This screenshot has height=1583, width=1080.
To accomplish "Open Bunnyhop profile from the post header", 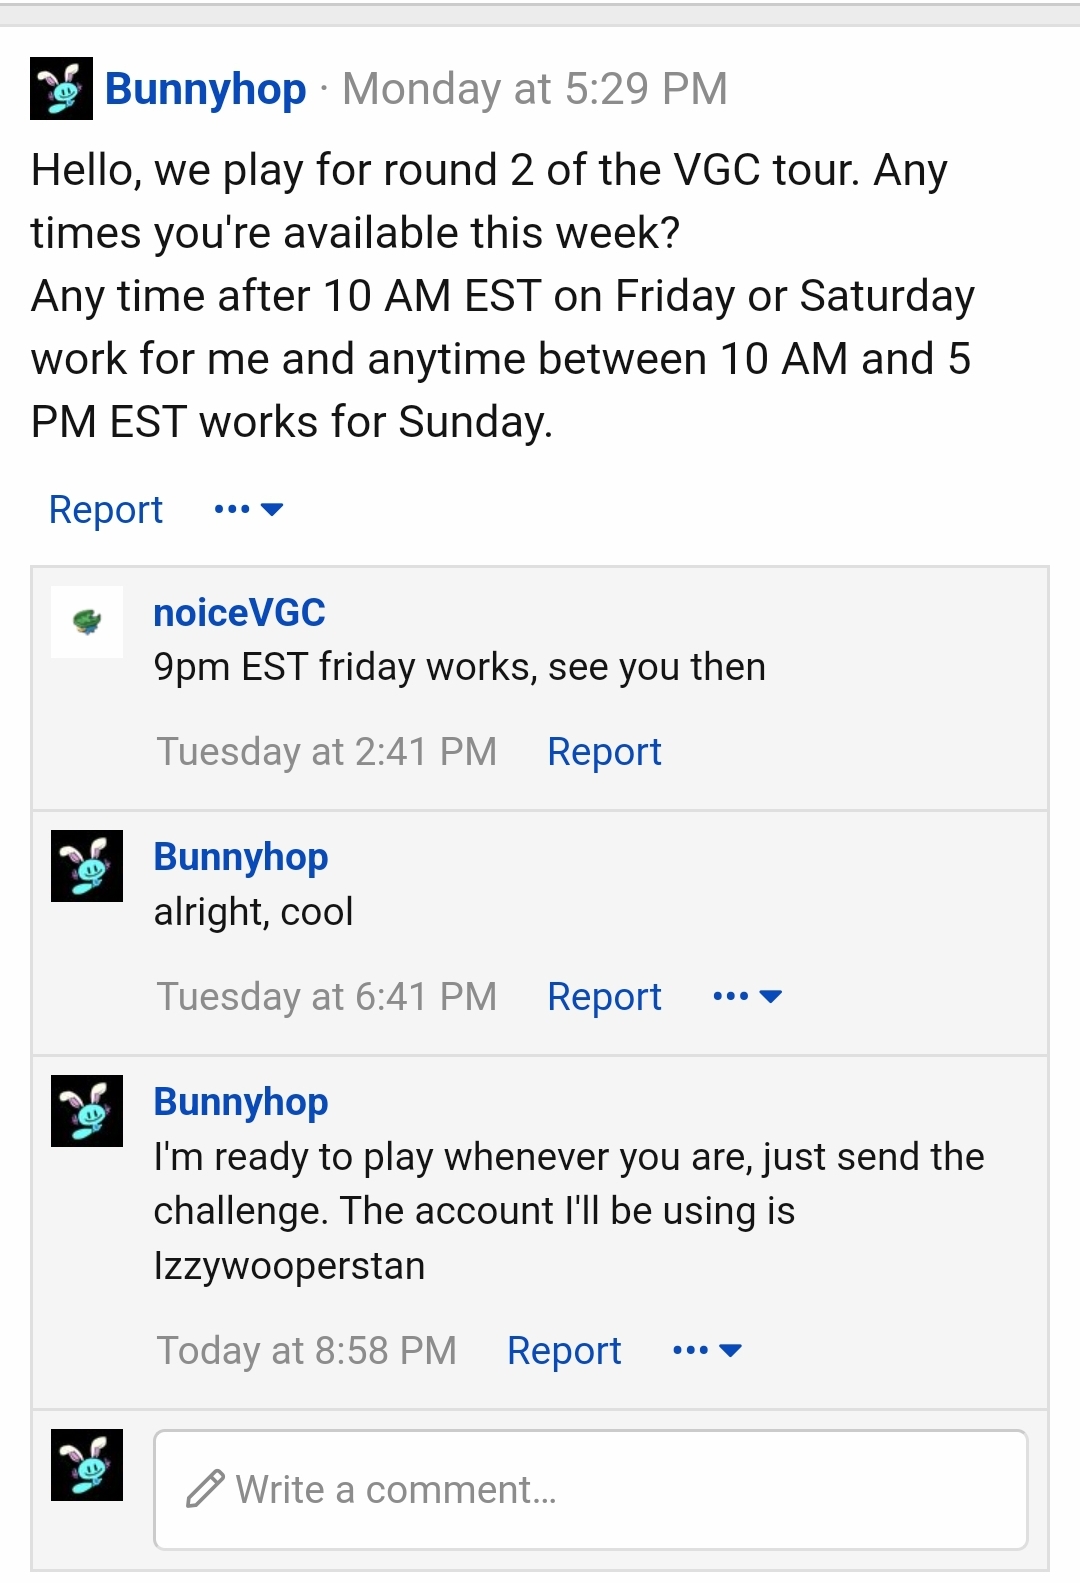I will coord(205,89).
